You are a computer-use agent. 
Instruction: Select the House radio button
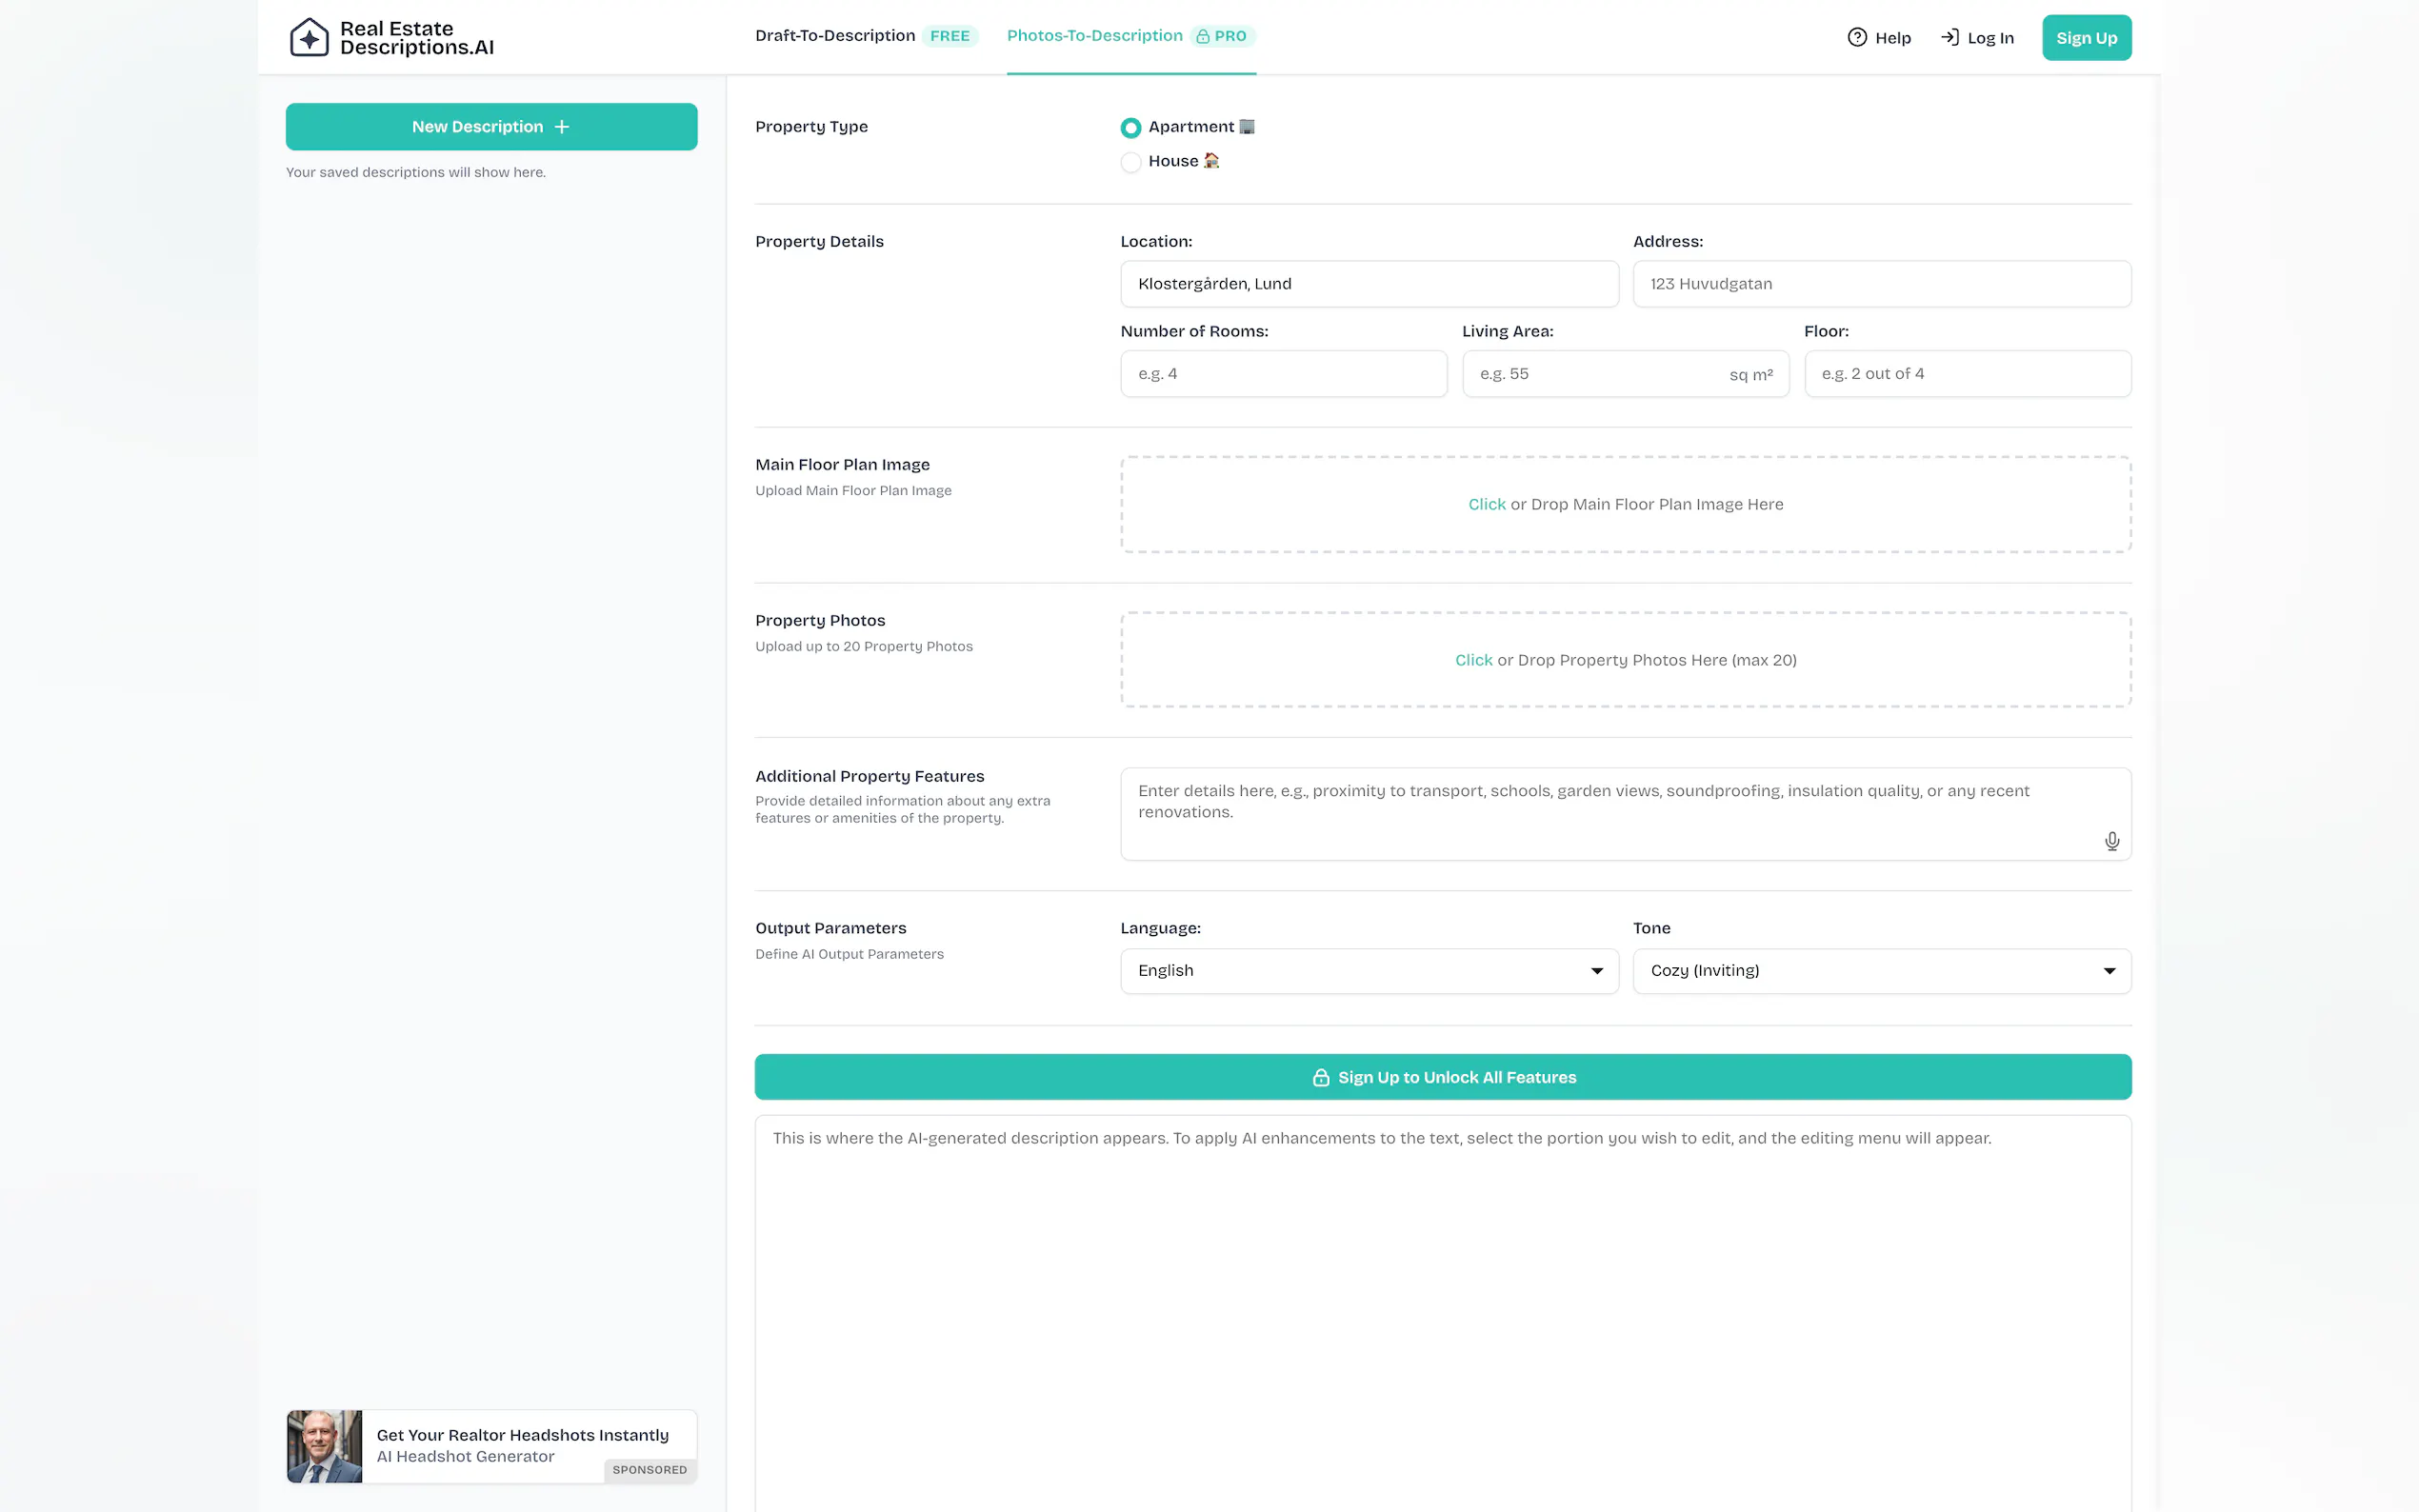(1130, 162)
